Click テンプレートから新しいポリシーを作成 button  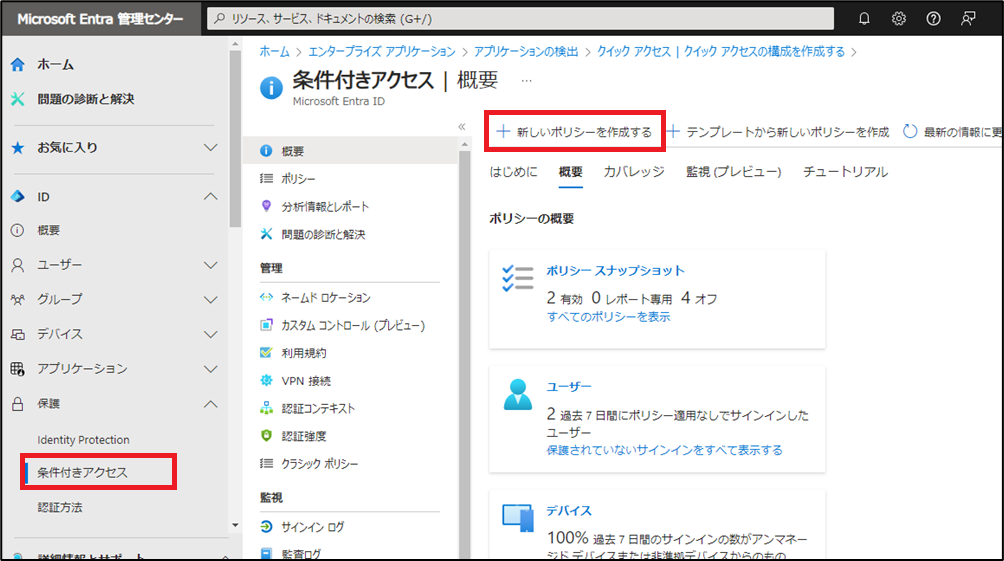(x=779, y=132)
